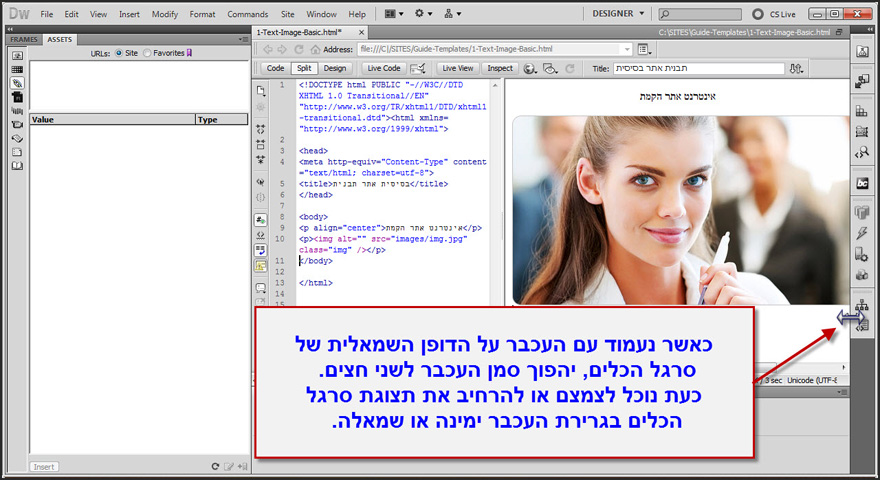Toggle line numbers icon in coding toolbar
The image size is (880, 480).
(x=260, y=220)
